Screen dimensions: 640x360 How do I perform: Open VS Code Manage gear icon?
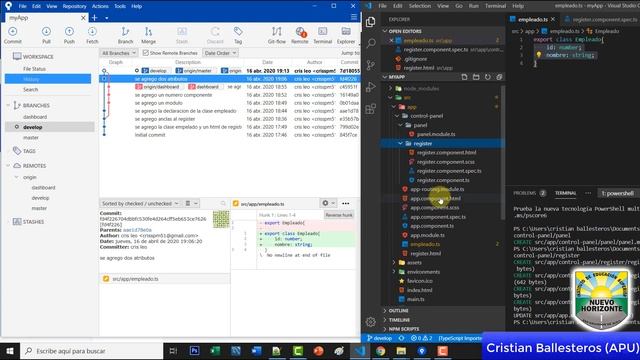pyautogui.click(x=371, y=322)
